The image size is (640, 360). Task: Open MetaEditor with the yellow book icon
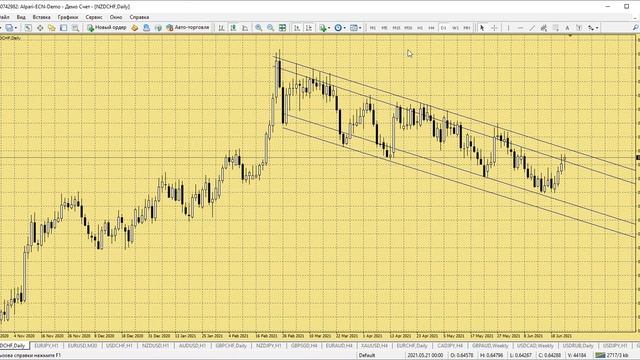(134, 28)
